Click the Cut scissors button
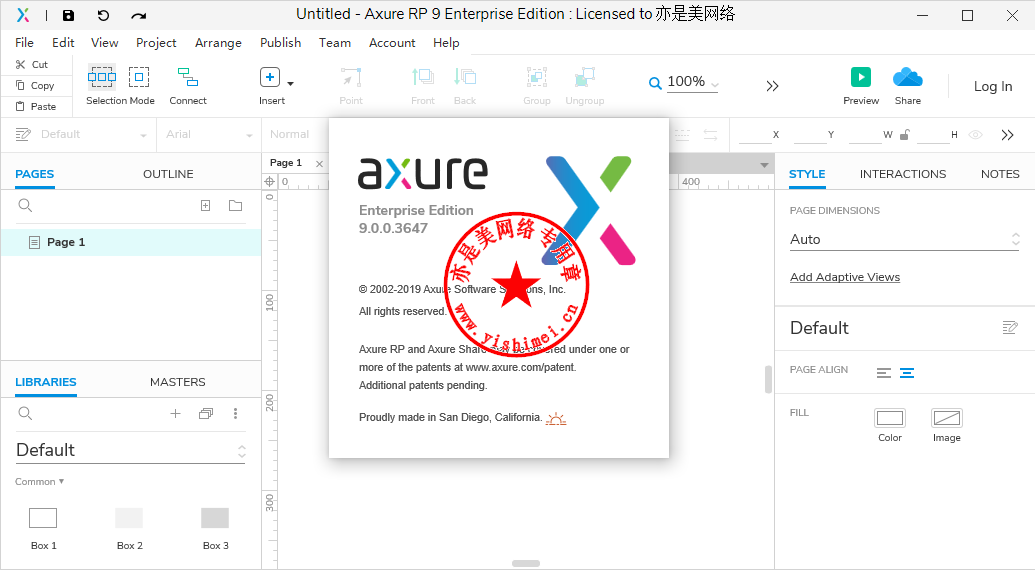1035x570 pixels. (31, 64)
